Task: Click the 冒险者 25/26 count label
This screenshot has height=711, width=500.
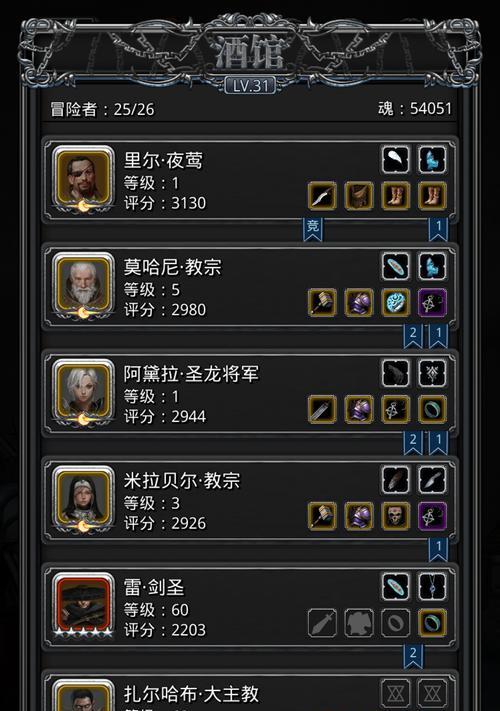Action: (102, 109)
